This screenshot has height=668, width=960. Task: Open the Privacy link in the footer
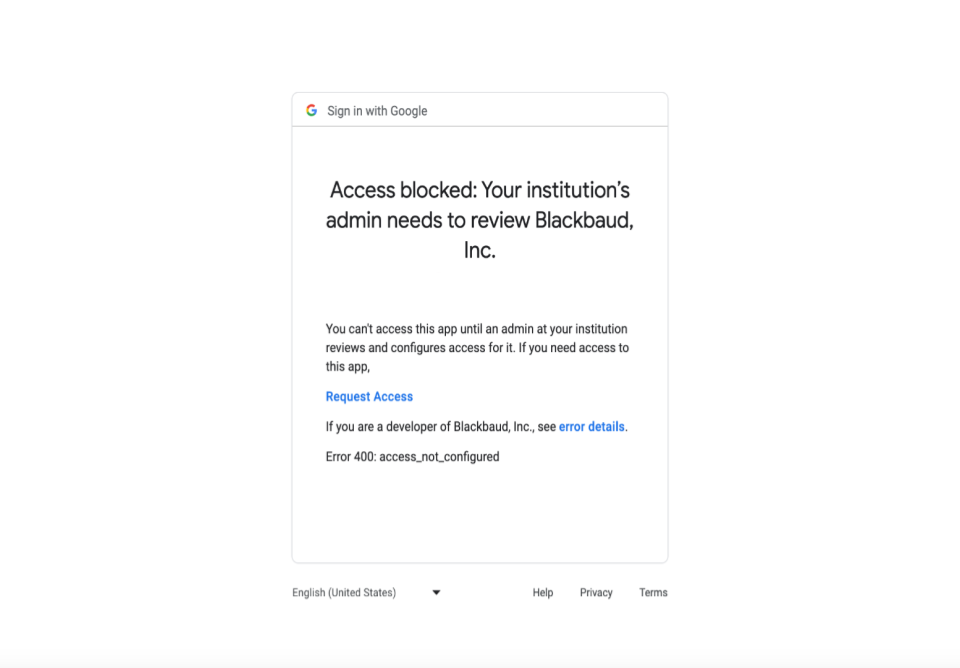(596, 593)
